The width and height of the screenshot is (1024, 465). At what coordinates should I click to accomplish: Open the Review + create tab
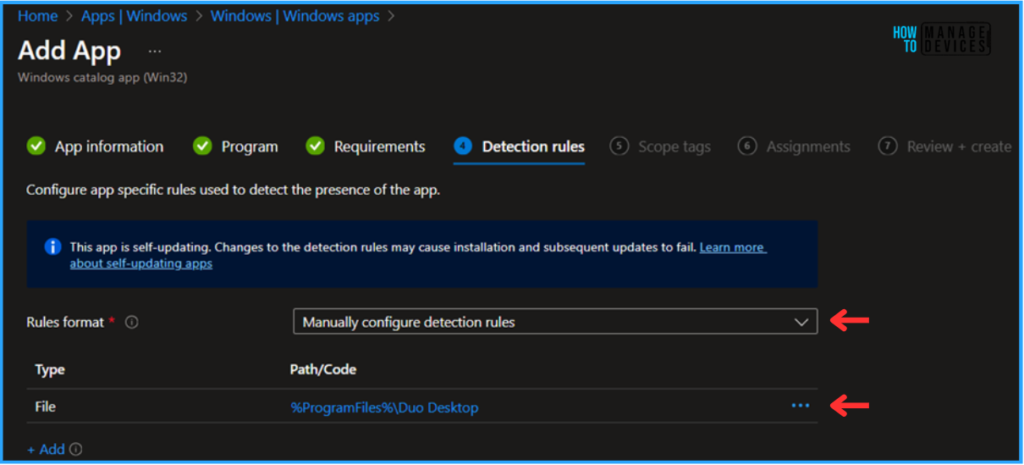(945, 147)
